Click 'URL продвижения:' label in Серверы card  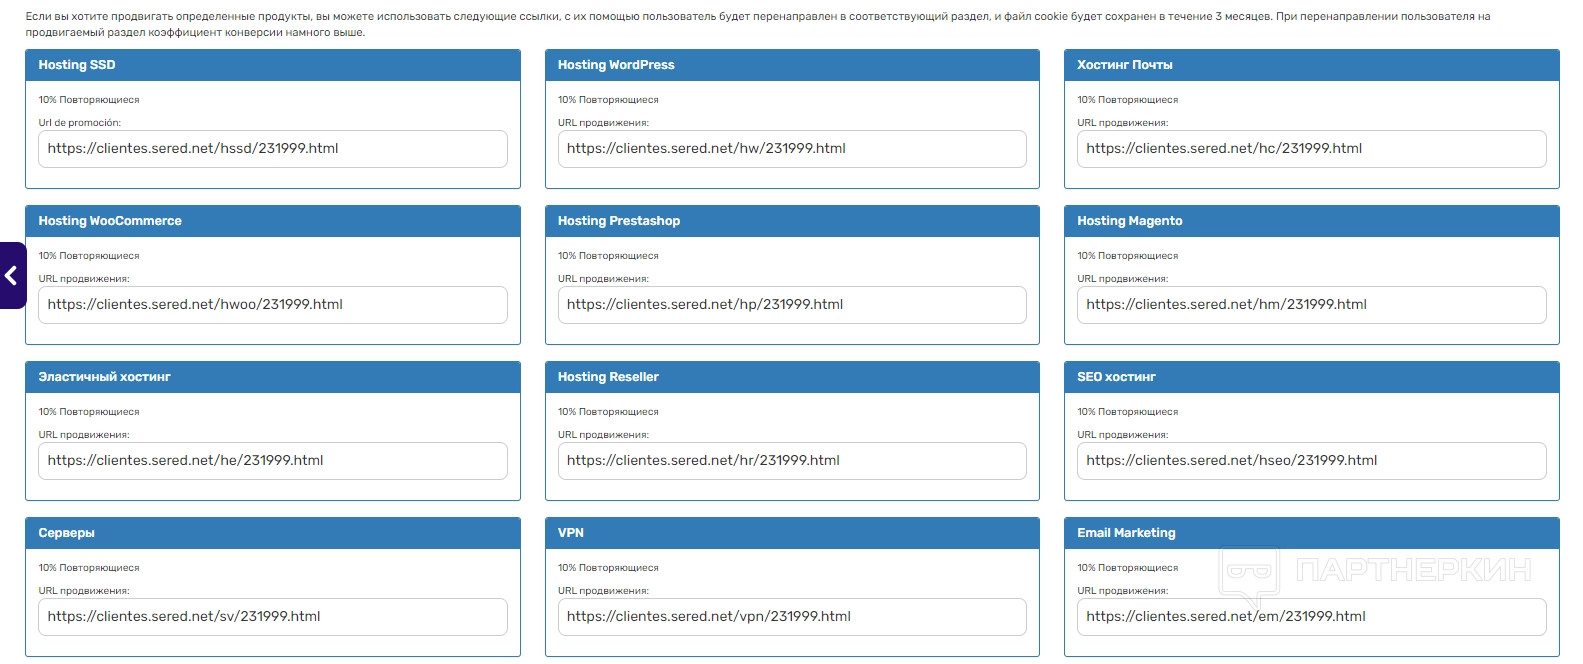point(84,591)
